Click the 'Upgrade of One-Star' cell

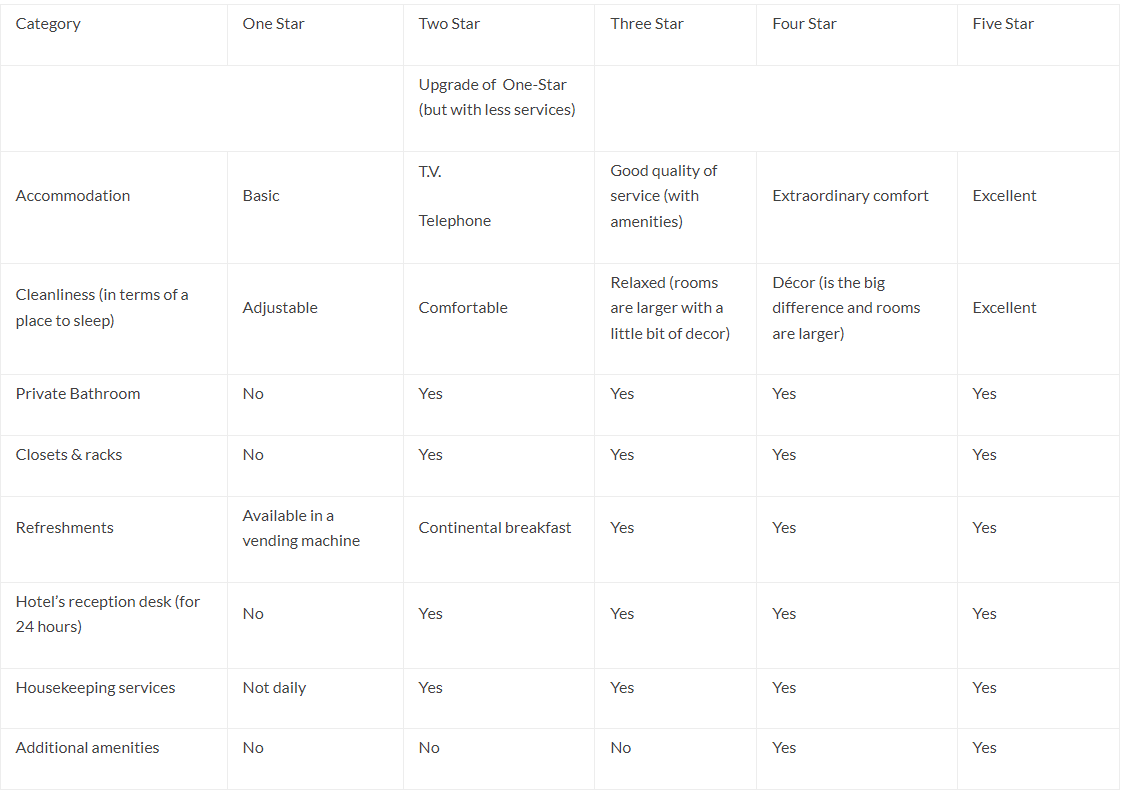(x=497, y=97)
